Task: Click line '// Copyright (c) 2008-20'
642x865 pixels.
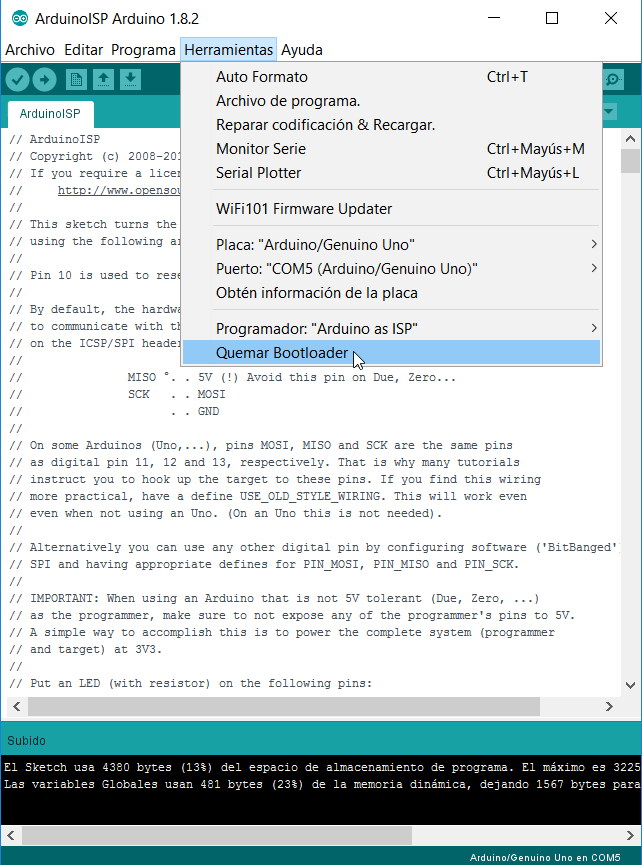Action: pos(95,156)
